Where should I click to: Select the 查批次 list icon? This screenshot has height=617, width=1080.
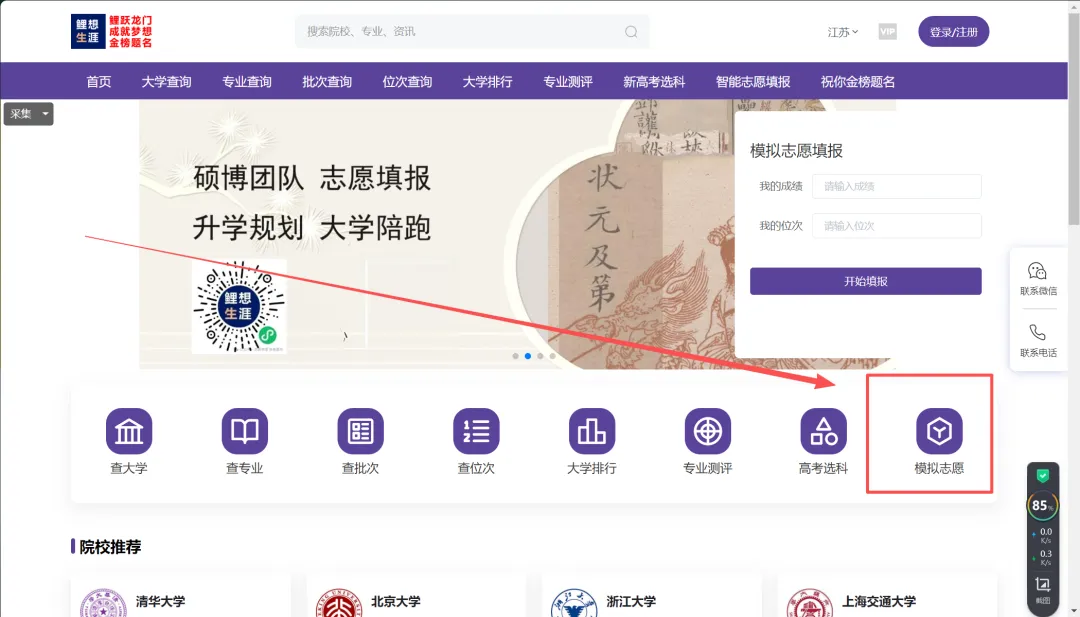tap(360, 431)
